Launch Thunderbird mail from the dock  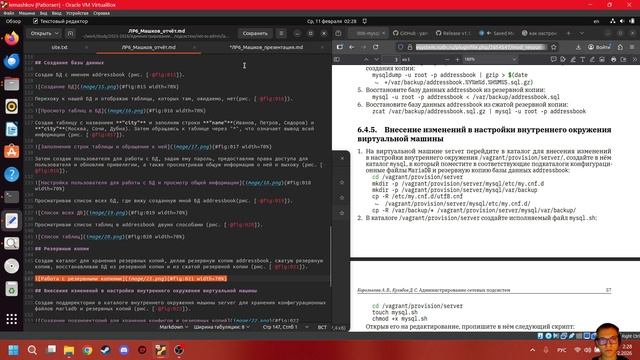[11, 61]
